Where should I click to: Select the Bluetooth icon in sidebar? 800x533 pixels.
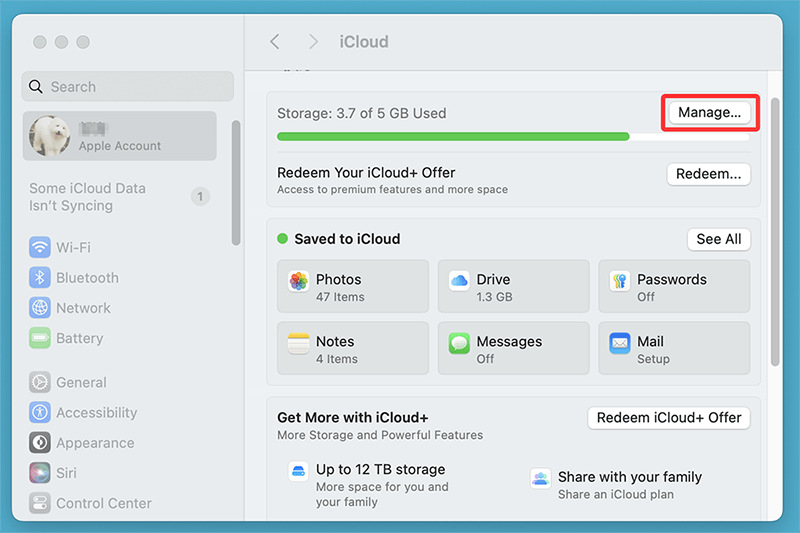tap(39, 277)
